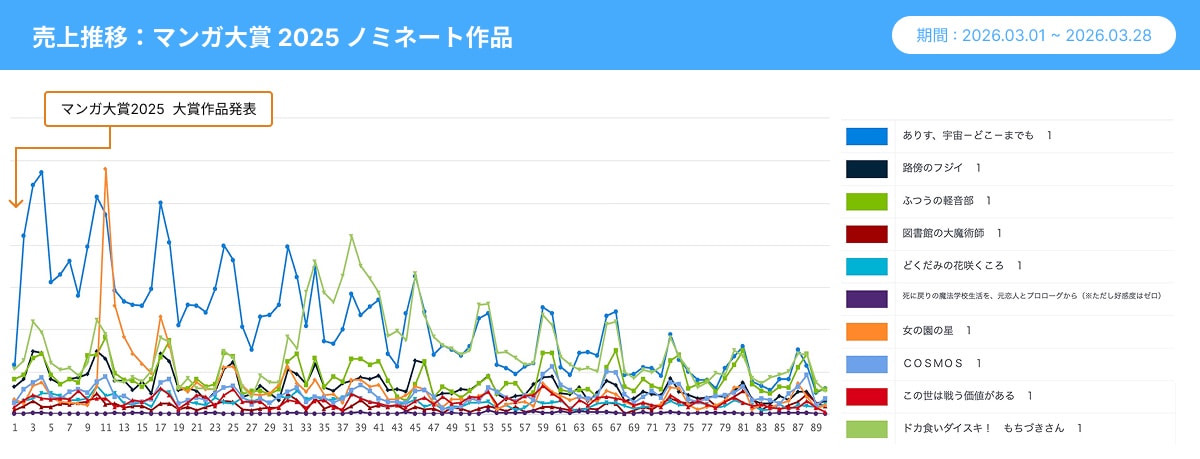Click the x-axis label 45

coord(415,427)
